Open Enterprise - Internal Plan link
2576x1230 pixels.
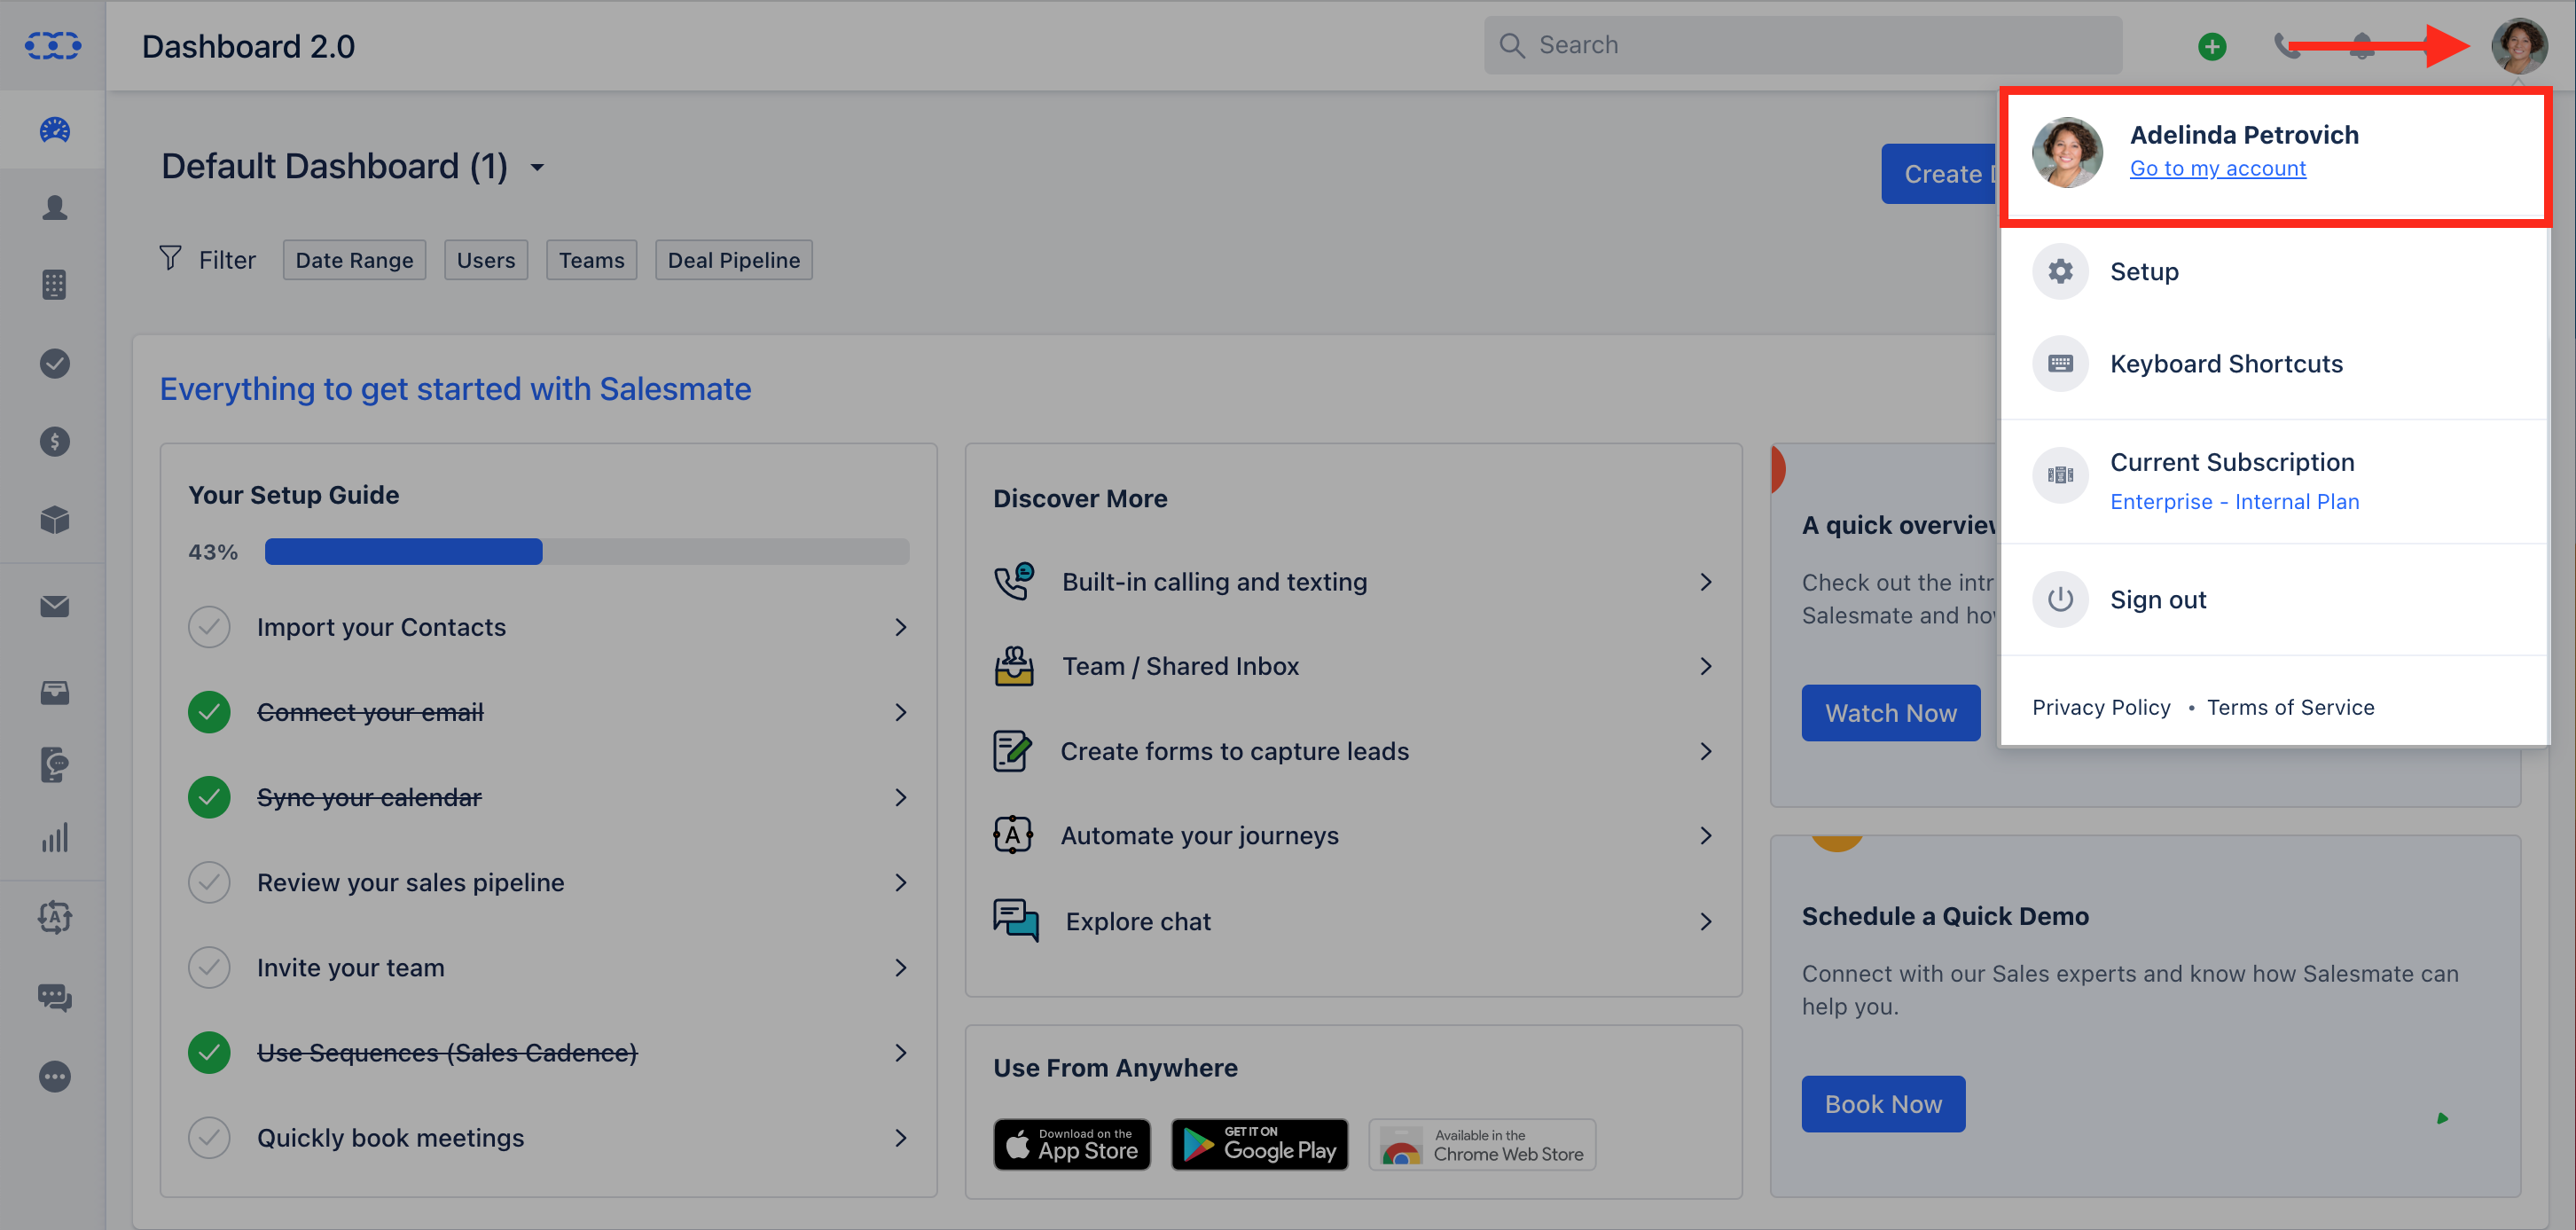point(2234,501)
